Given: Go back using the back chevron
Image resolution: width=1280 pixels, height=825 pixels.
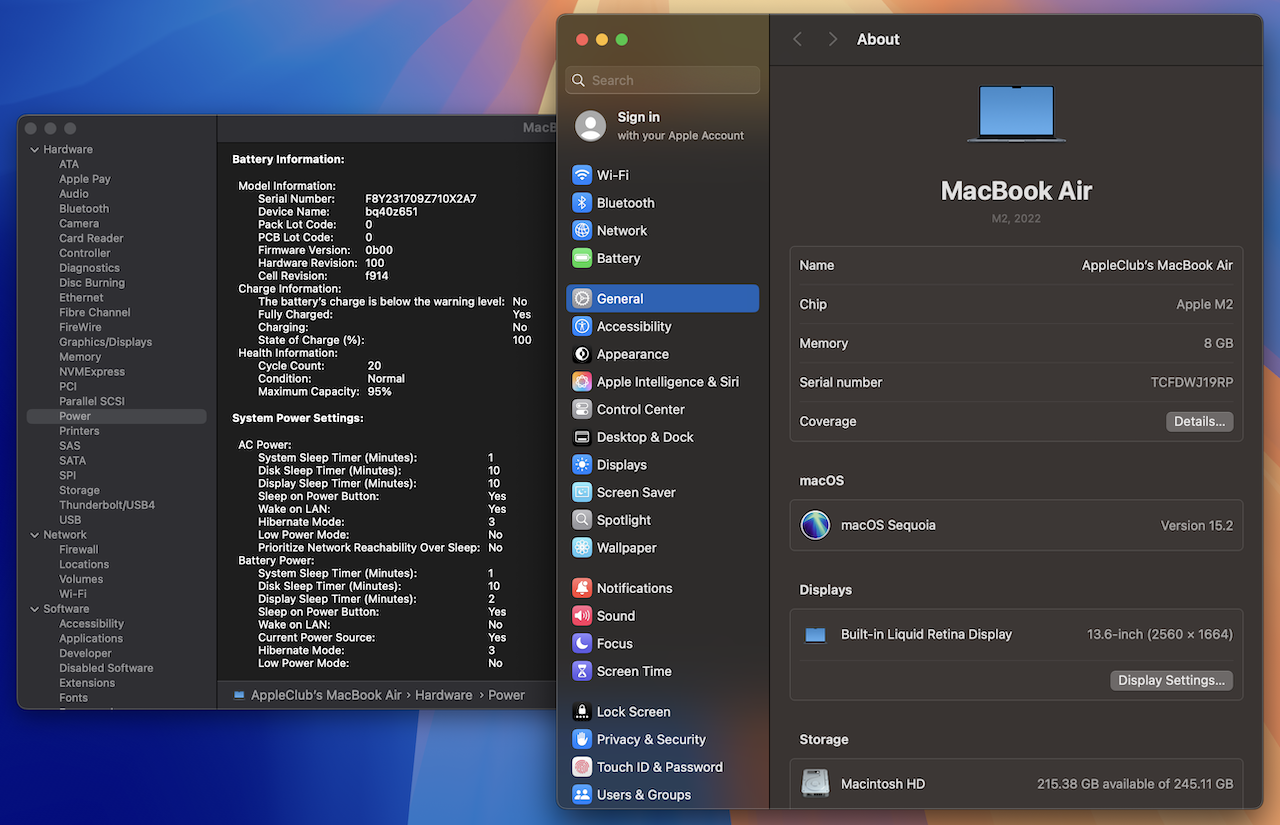Looking at the screenshot, I should coord(797,39).
